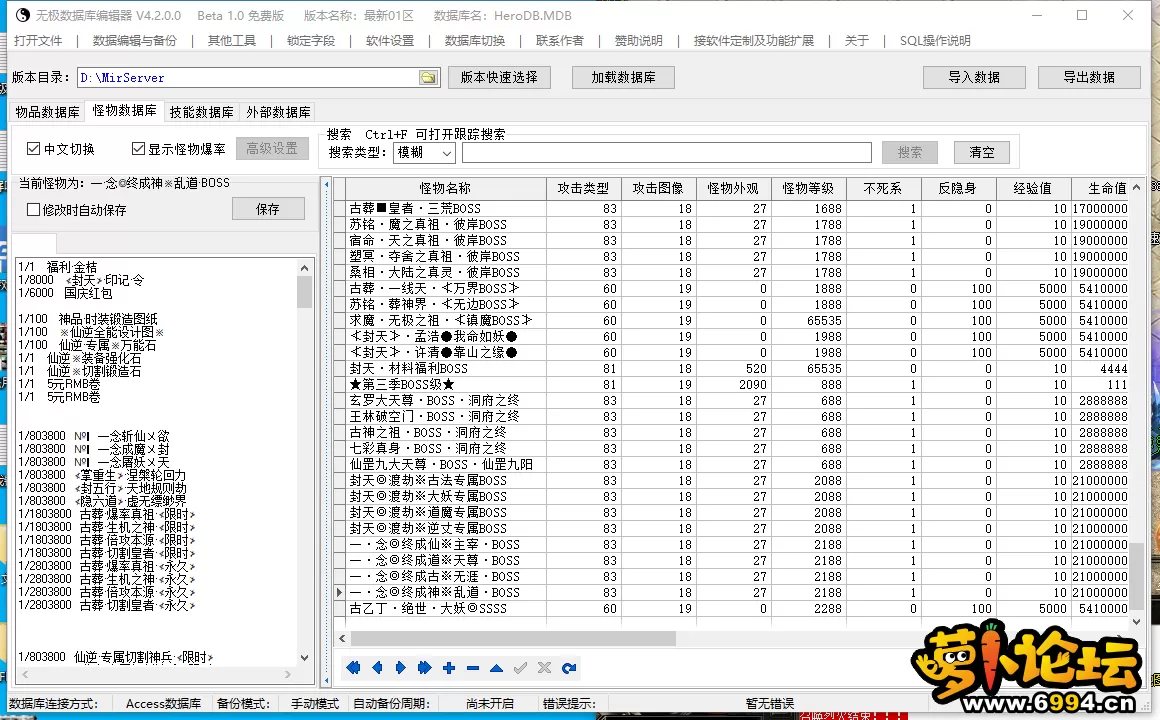Click drop entry 1/1 福利金桔
The width and height of the screenshot is (1160, 720).
[58, 267]
